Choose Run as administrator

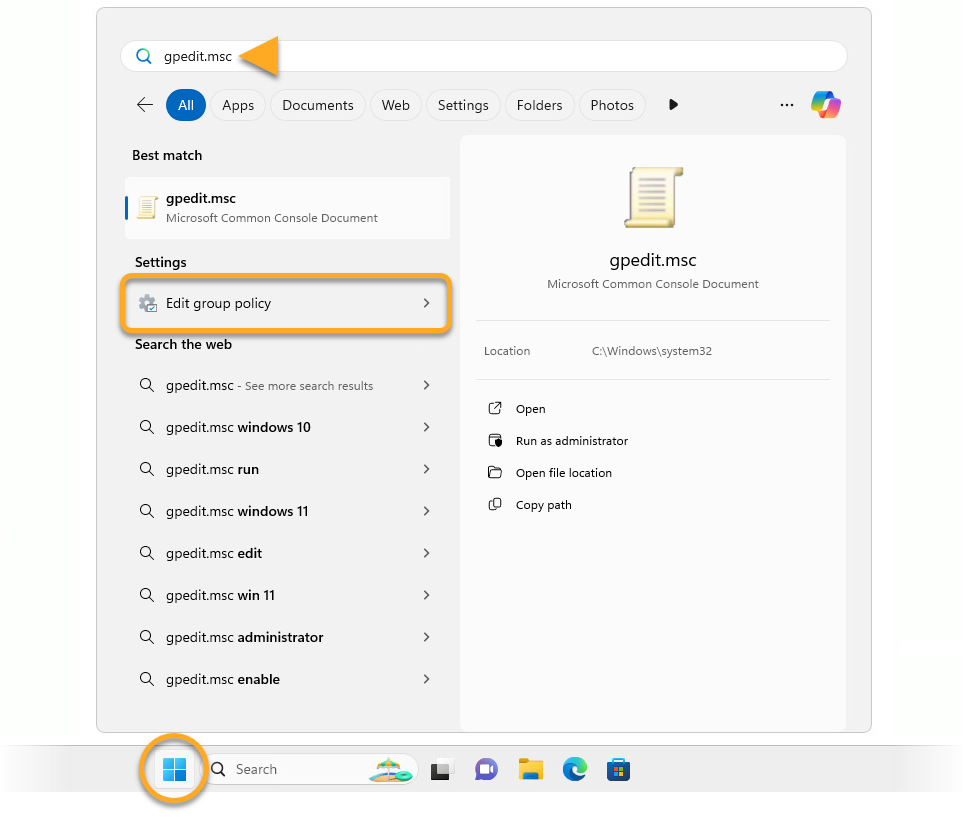[571, 441]
